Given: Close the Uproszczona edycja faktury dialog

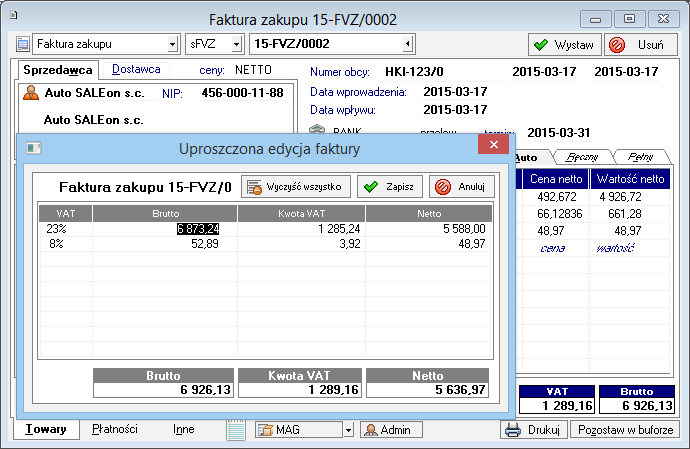Looking at the screenshot, I should [493, 144].
